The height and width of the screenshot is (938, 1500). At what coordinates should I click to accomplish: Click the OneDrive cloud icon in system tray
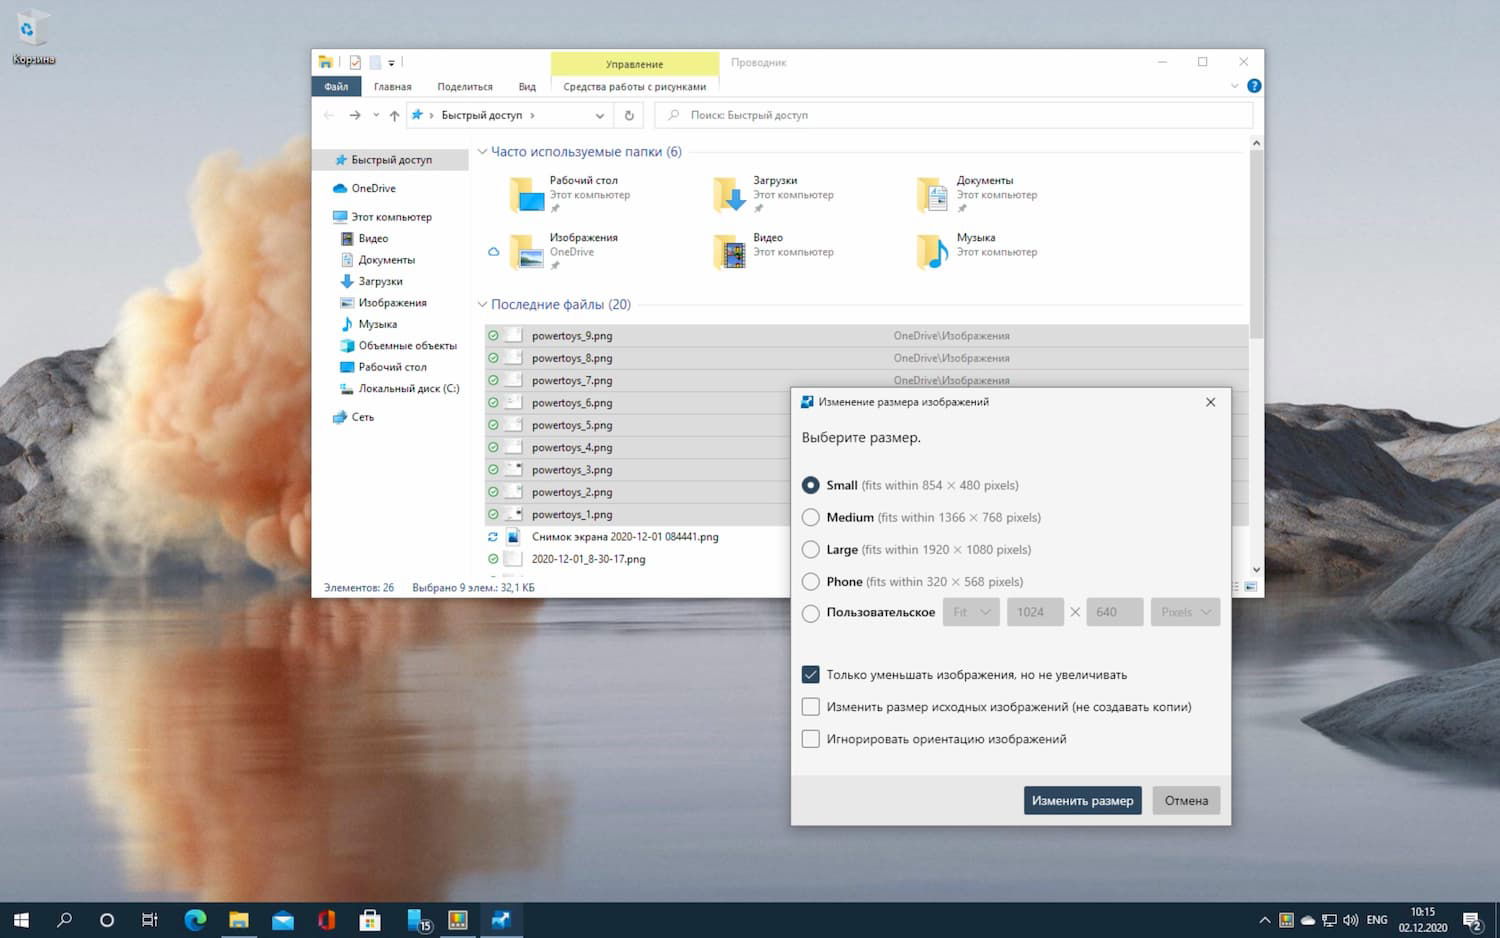(x=1307, y=920)
